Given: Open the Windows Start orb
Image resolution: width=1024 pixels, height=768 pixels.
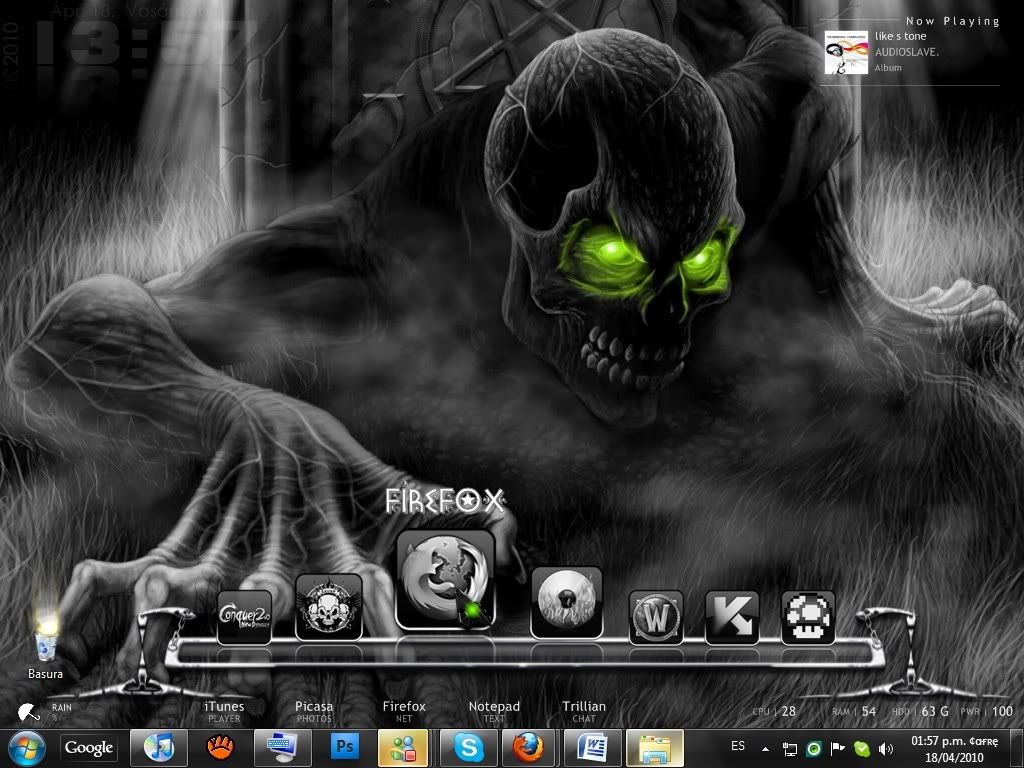Looking at the screenshot, I should pos(26,748).
